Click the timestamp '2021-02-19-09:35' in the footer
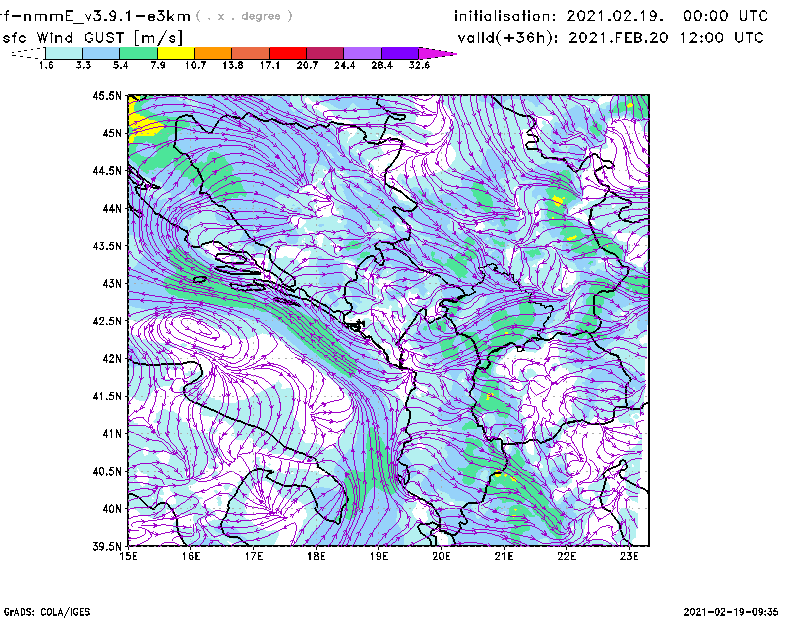800x618 pixels. pos(731,612)
